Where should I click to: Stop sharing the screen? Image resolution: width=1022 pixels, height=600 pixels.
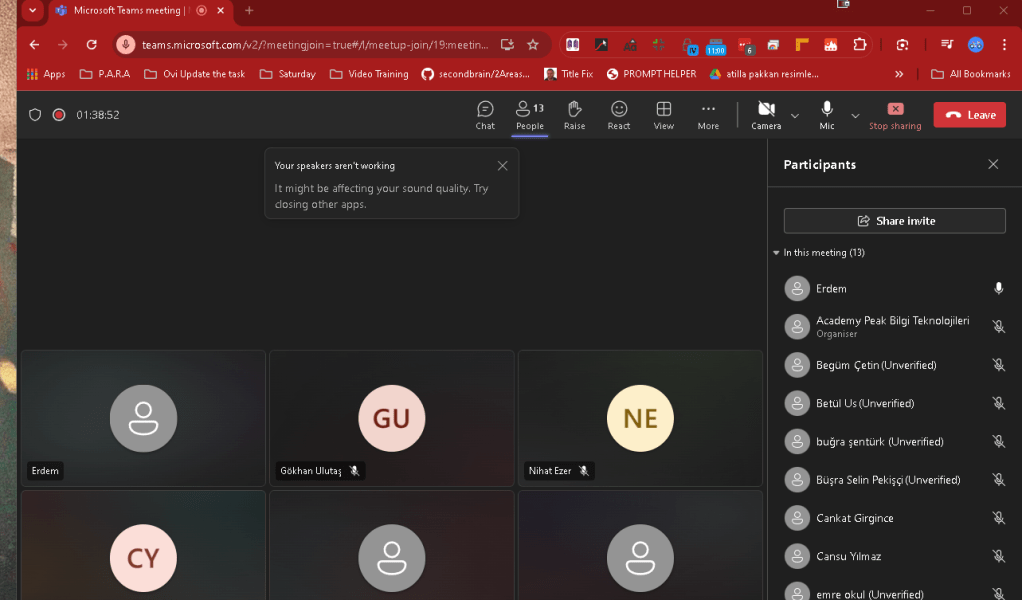point(895,115)
